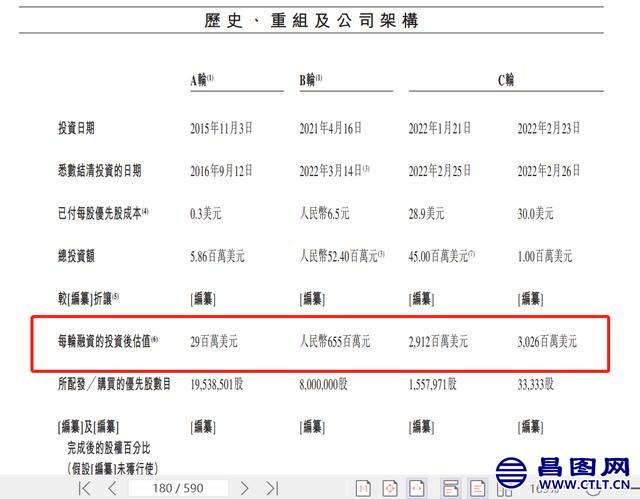640x499 pixels.
Task: Select the value 1.00百萬美元
Action: pyautogui.click(x=545, y=256)
